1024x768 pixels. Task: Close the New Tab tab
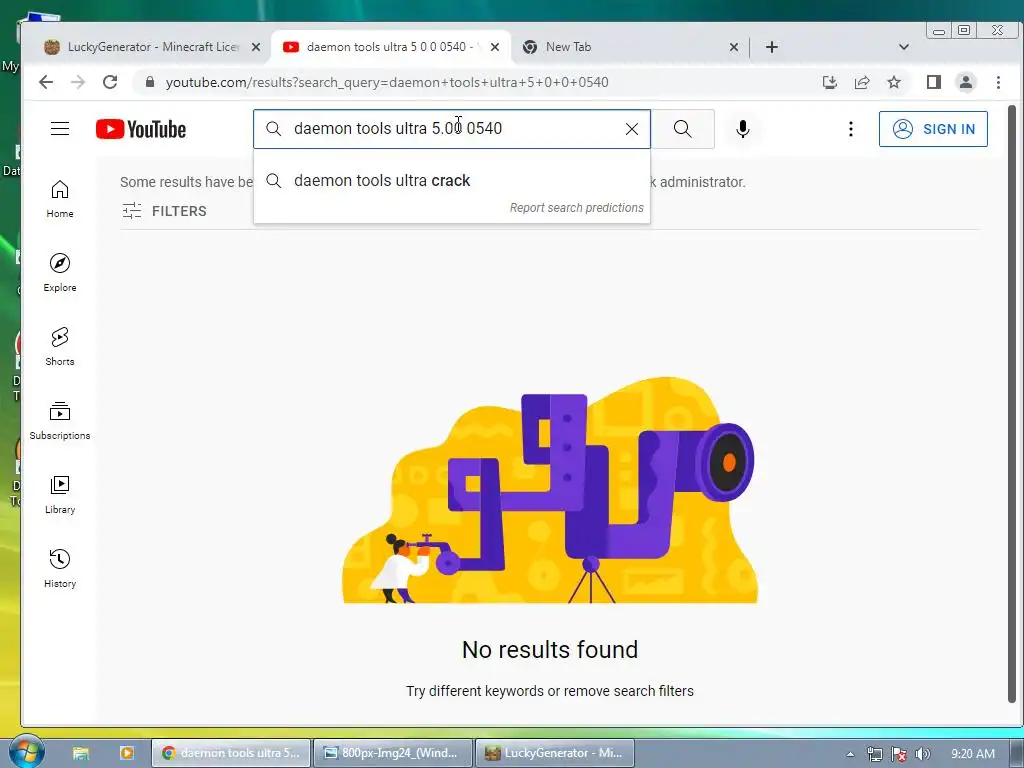click(x=734, y=47)
